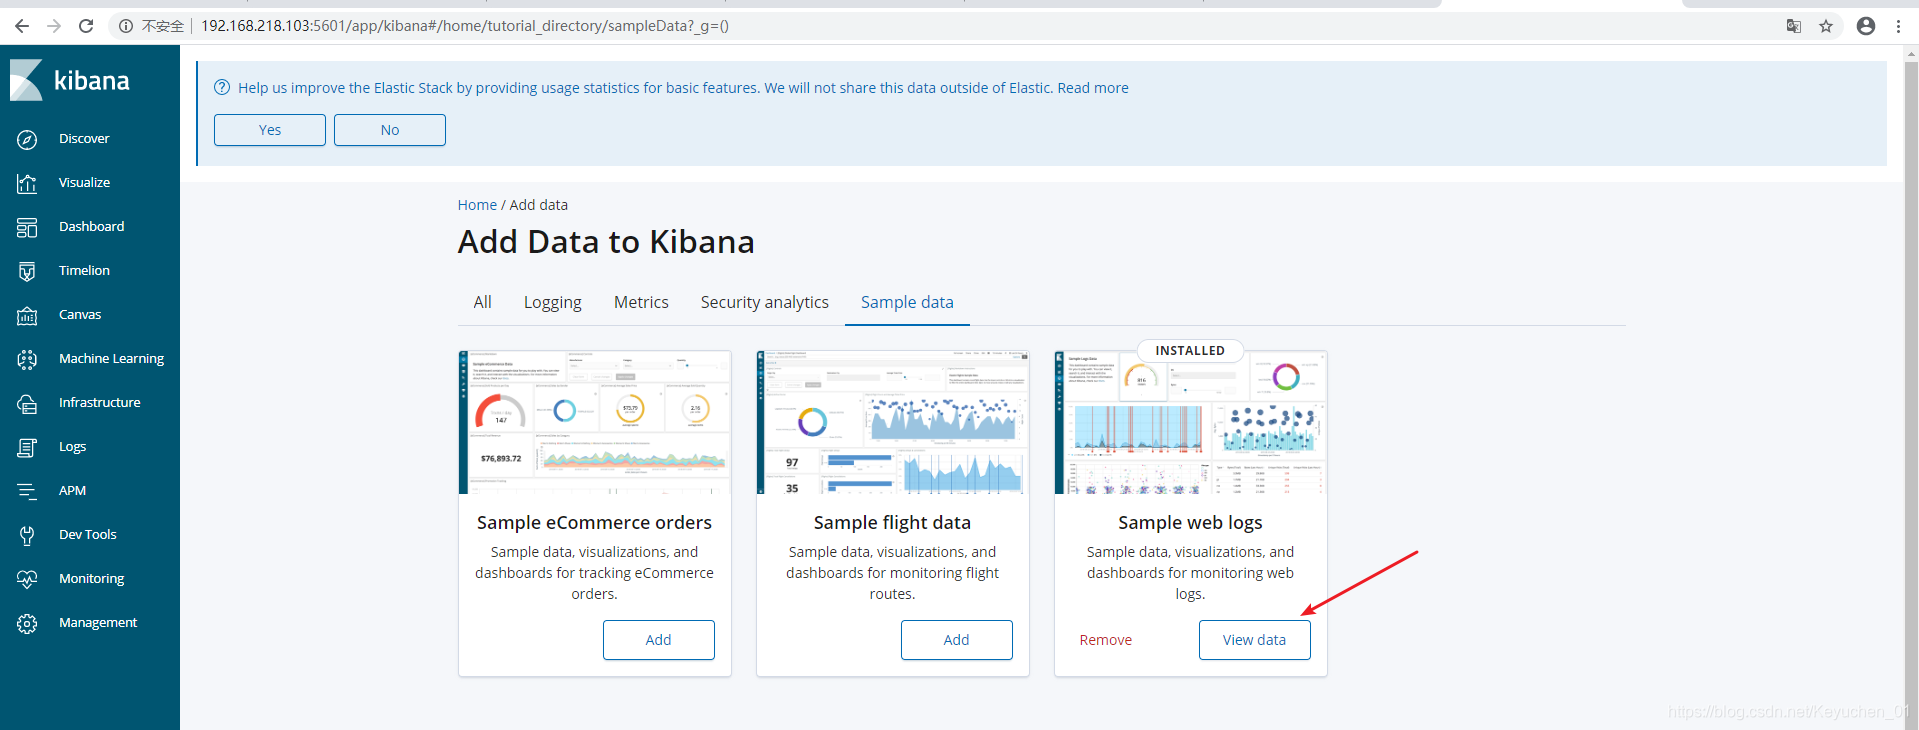The width and height of the screenshot is (1919, 730).
Task: Select the Discover label in sidebar
Action: (x=84, y=139)
